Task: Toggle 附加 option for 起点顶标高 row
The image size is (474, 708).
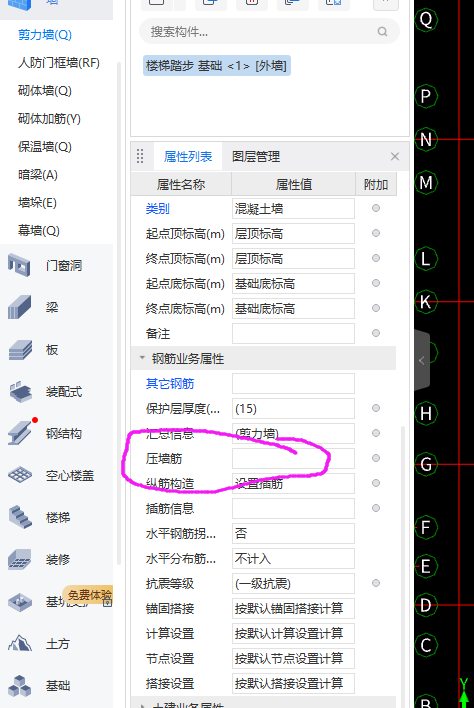Action: pos(376,233)
